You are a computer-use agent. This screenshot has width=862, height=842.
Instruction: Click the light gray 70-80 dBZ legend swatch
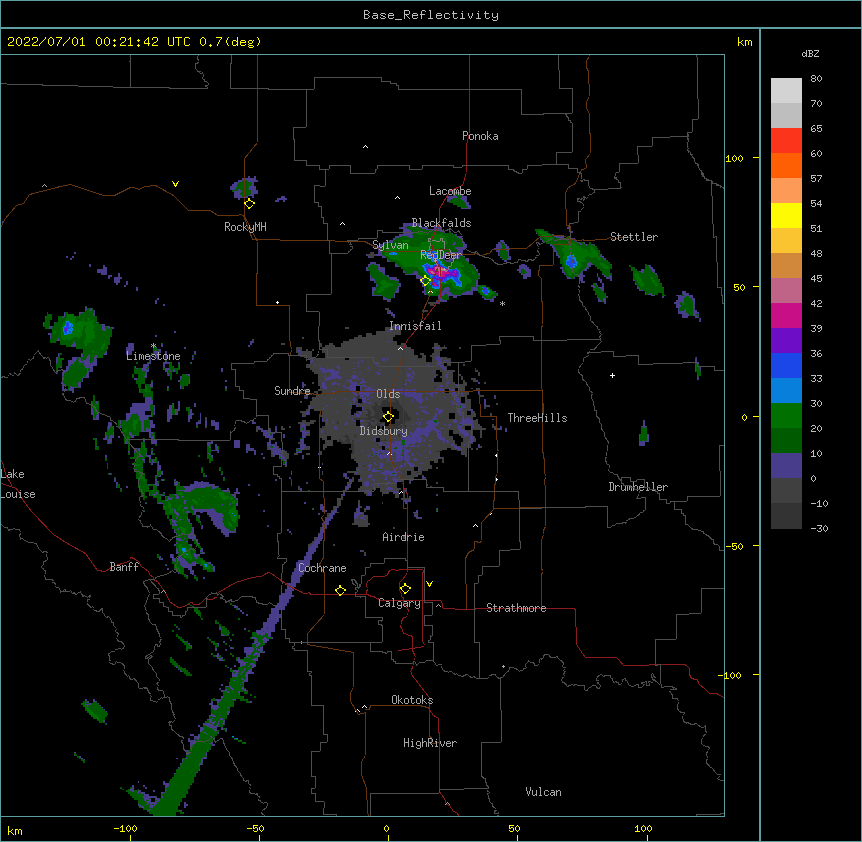click(x=786, y=91)
